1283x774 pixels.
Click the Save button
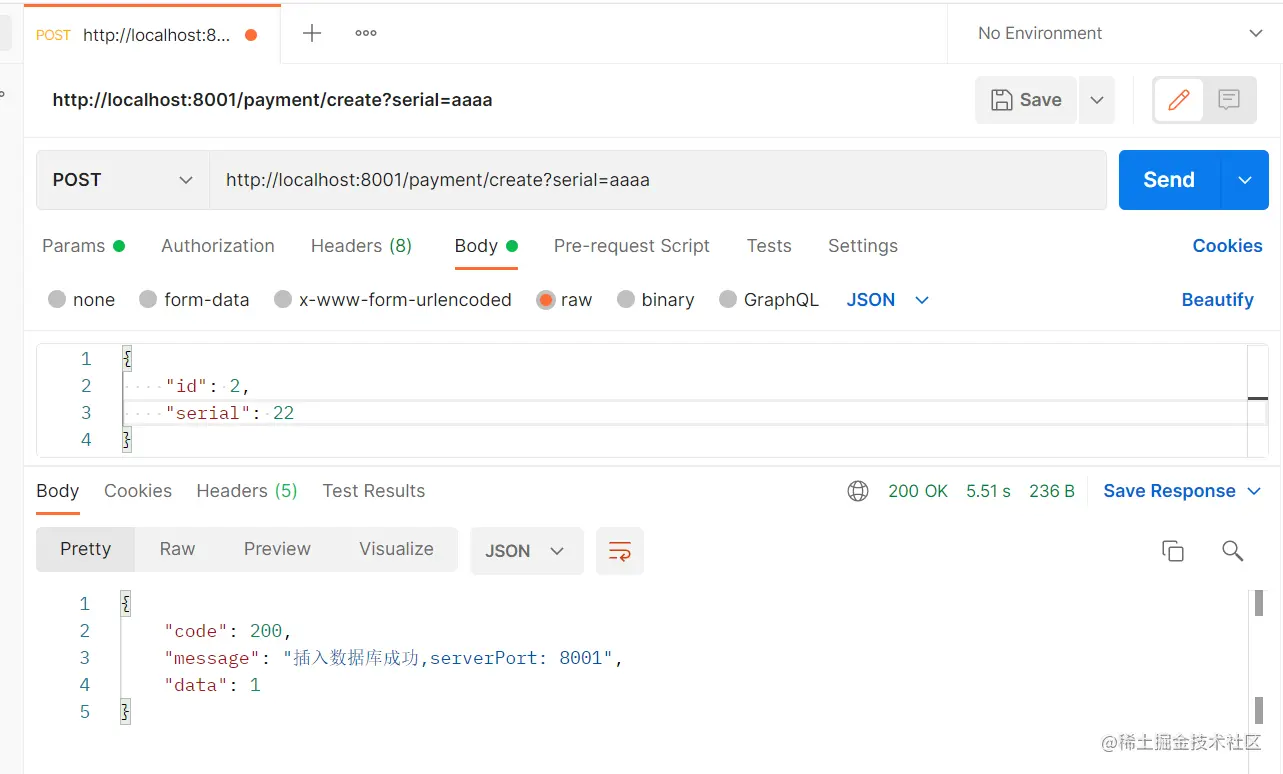click(x=1026, y=100)
